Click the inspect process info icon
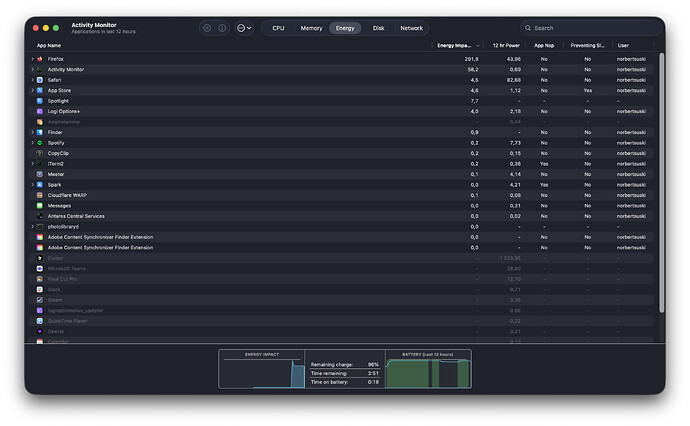Image resolution: width=690 pixels, height=426 pixels. [x=222, y=28]
